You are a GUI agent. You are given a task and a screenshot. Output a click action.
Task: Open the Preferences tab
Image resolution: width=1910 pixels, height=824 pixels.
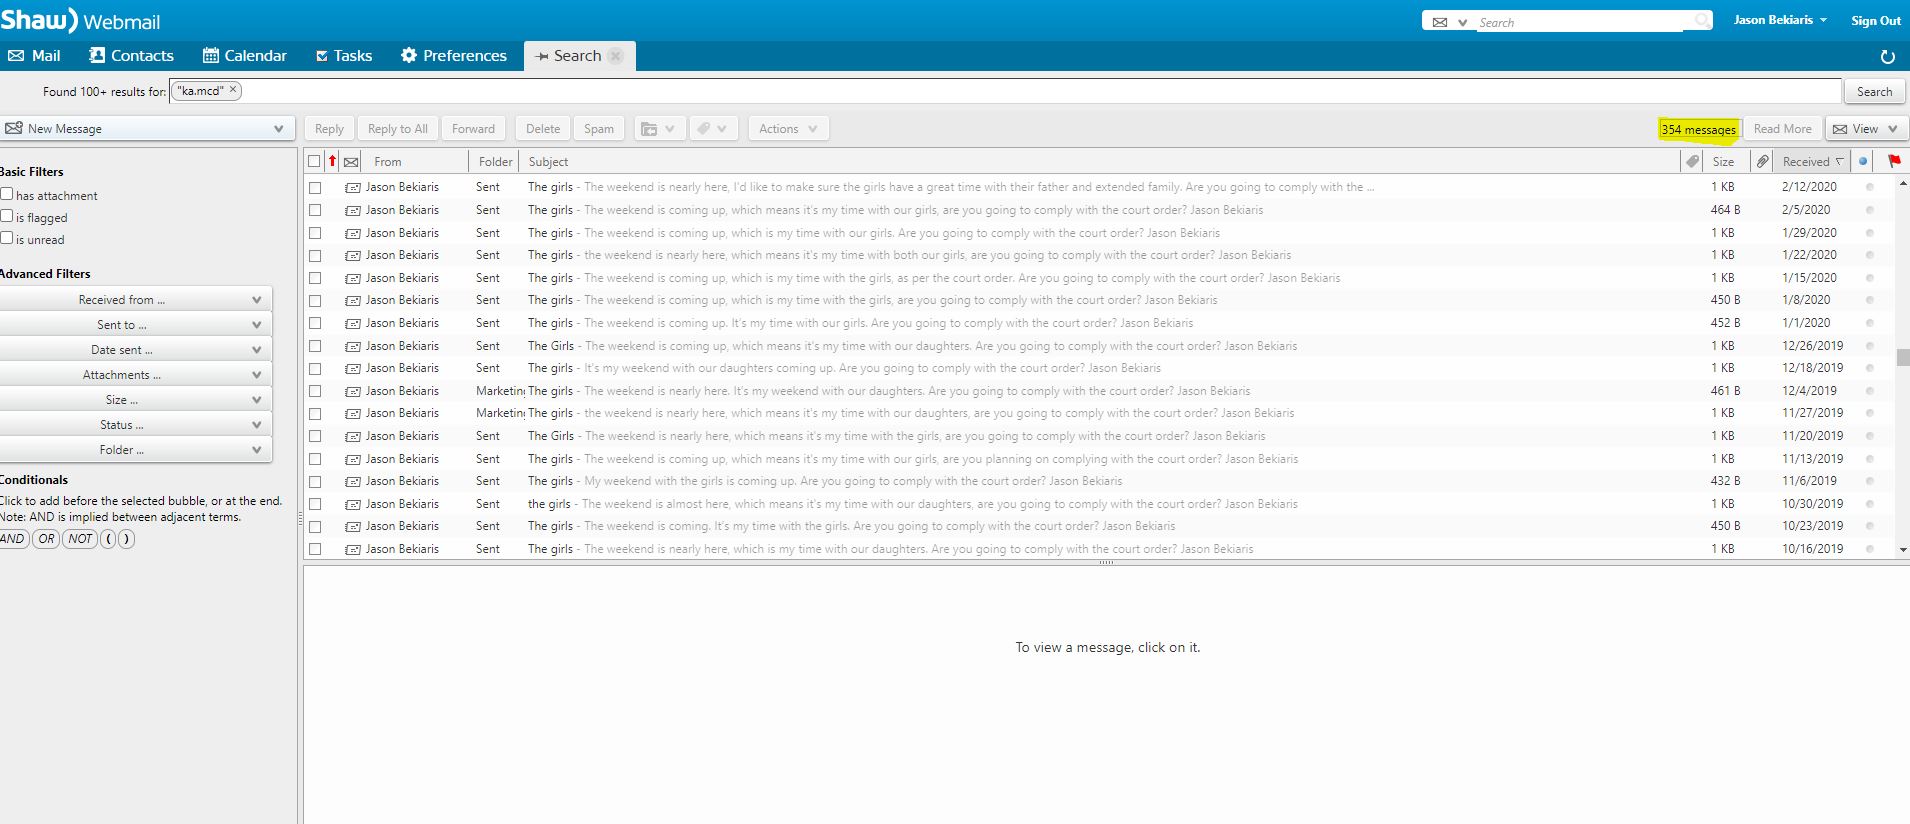[453, 56]
